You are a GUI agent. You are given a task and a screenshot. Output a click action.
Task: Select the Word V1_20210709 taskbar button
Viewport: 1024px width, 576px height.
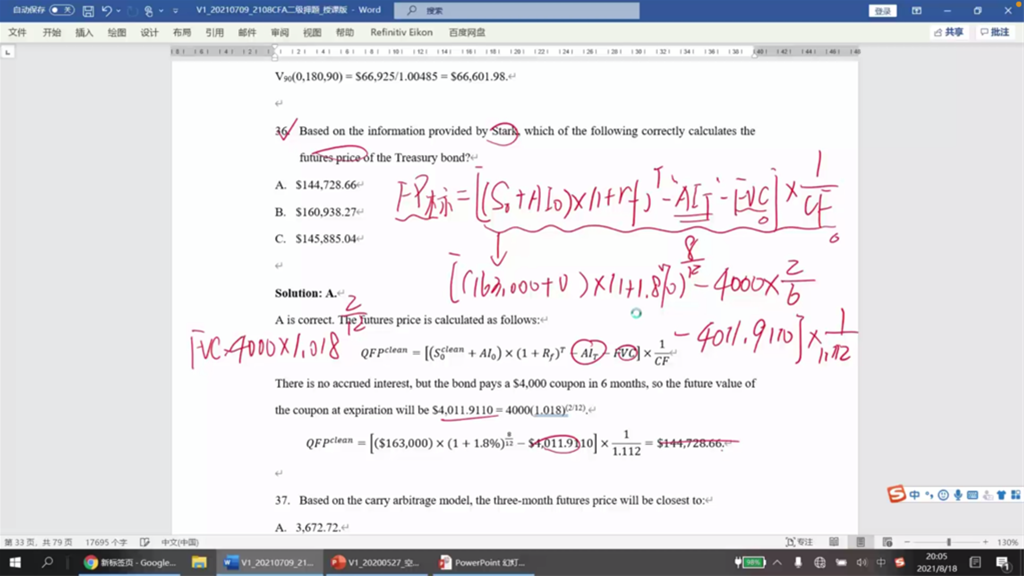(270, 562)
